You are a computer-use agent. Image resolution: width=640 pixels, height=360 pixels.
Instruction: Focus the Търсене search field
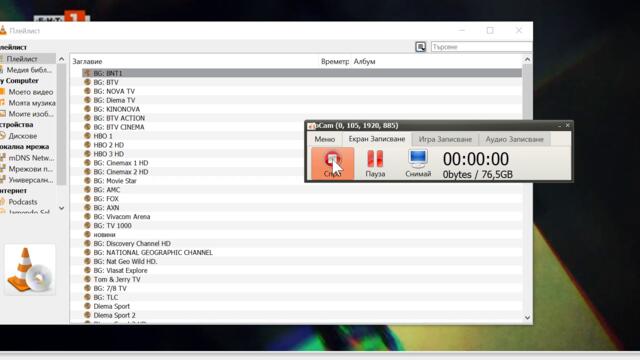(482, 47)
